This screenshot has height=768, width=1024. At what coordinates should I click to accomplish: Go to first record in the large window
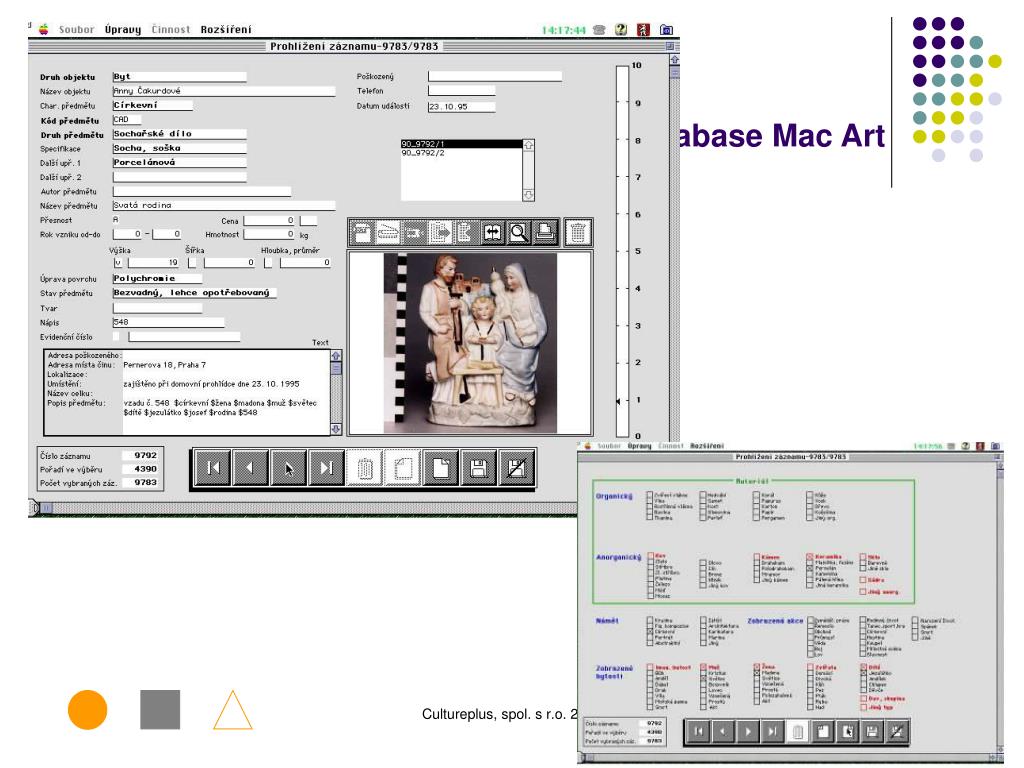coord(213,468)
